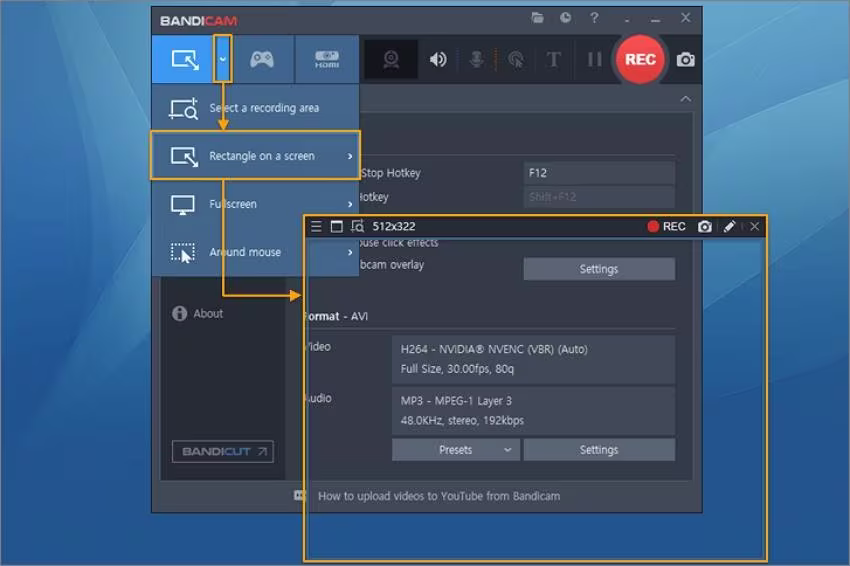This screenshot has height=566, width=850.
Task: Toggle speaker sound recording icon
Action: (x=438, y=59)
